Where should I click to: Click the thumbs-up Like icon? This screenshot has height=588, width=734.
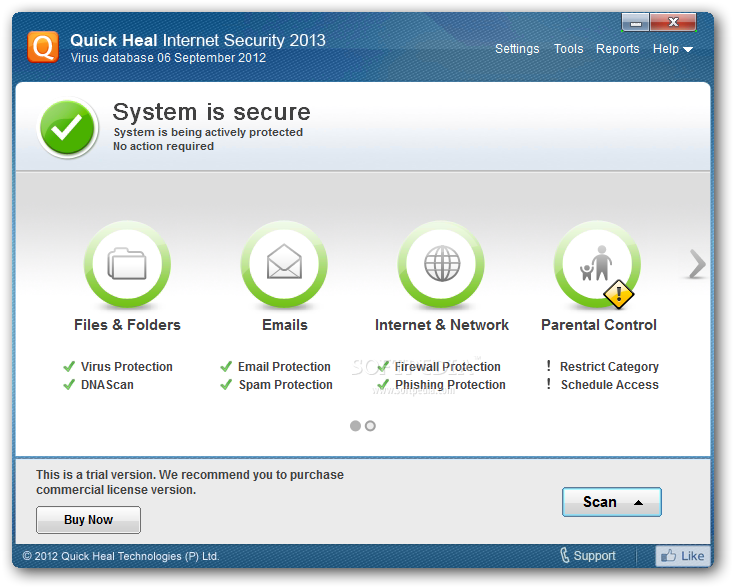(668, 556)
